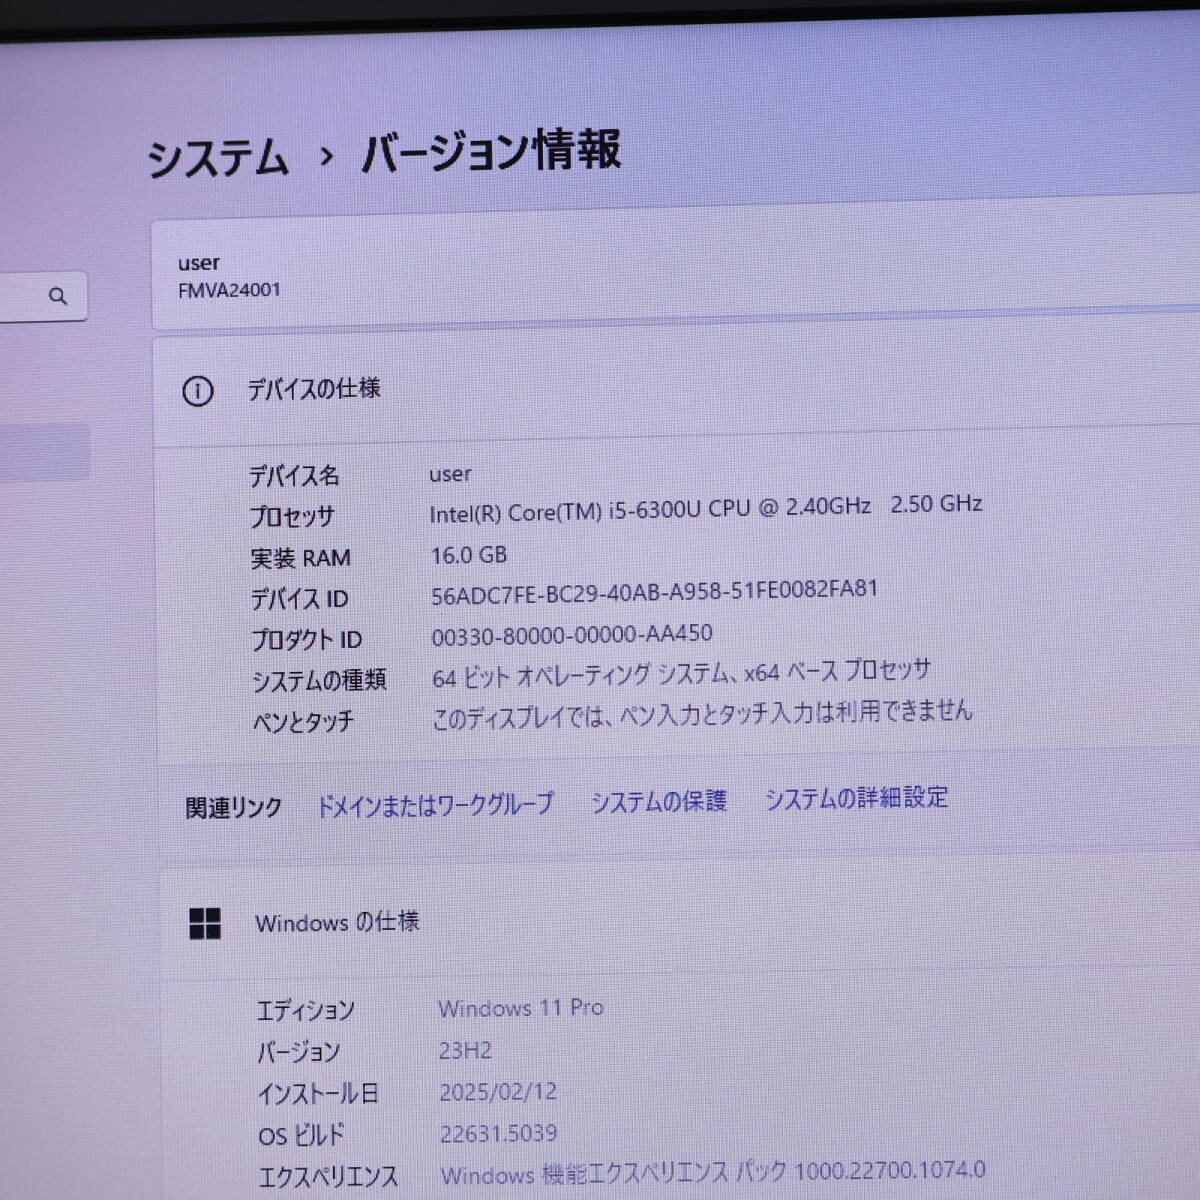Viewport: 1200px width, 1200px height.
Task: Click the 64 ビット system type value
Action: pyautogui.click(x=681, y=673)
